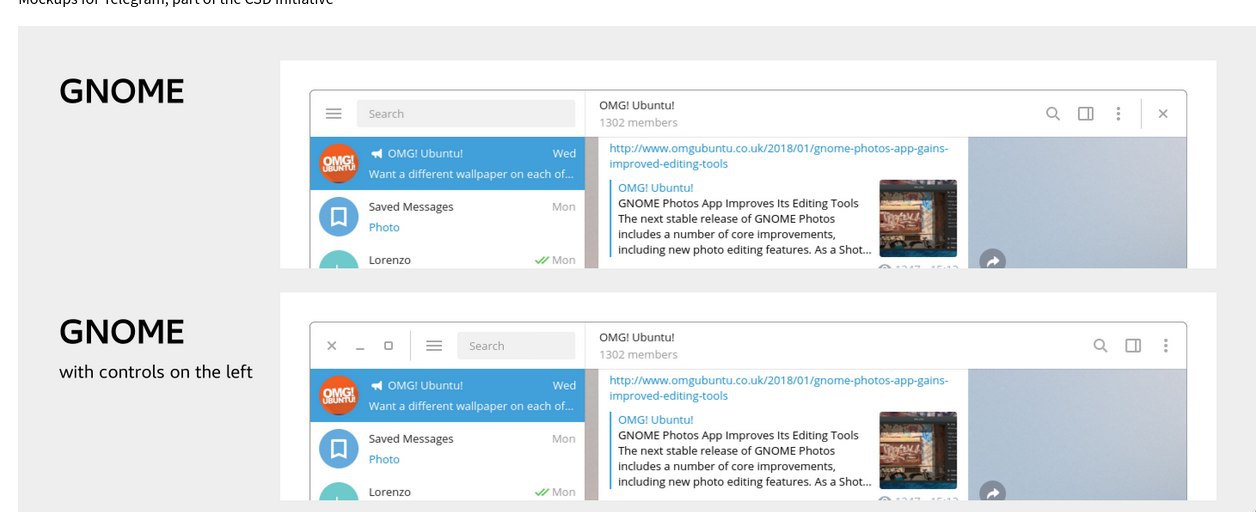Click blue OMG! Ubuntu! preview title top mockup
The width and height of the screenshot is (1256, 512).
655,188
